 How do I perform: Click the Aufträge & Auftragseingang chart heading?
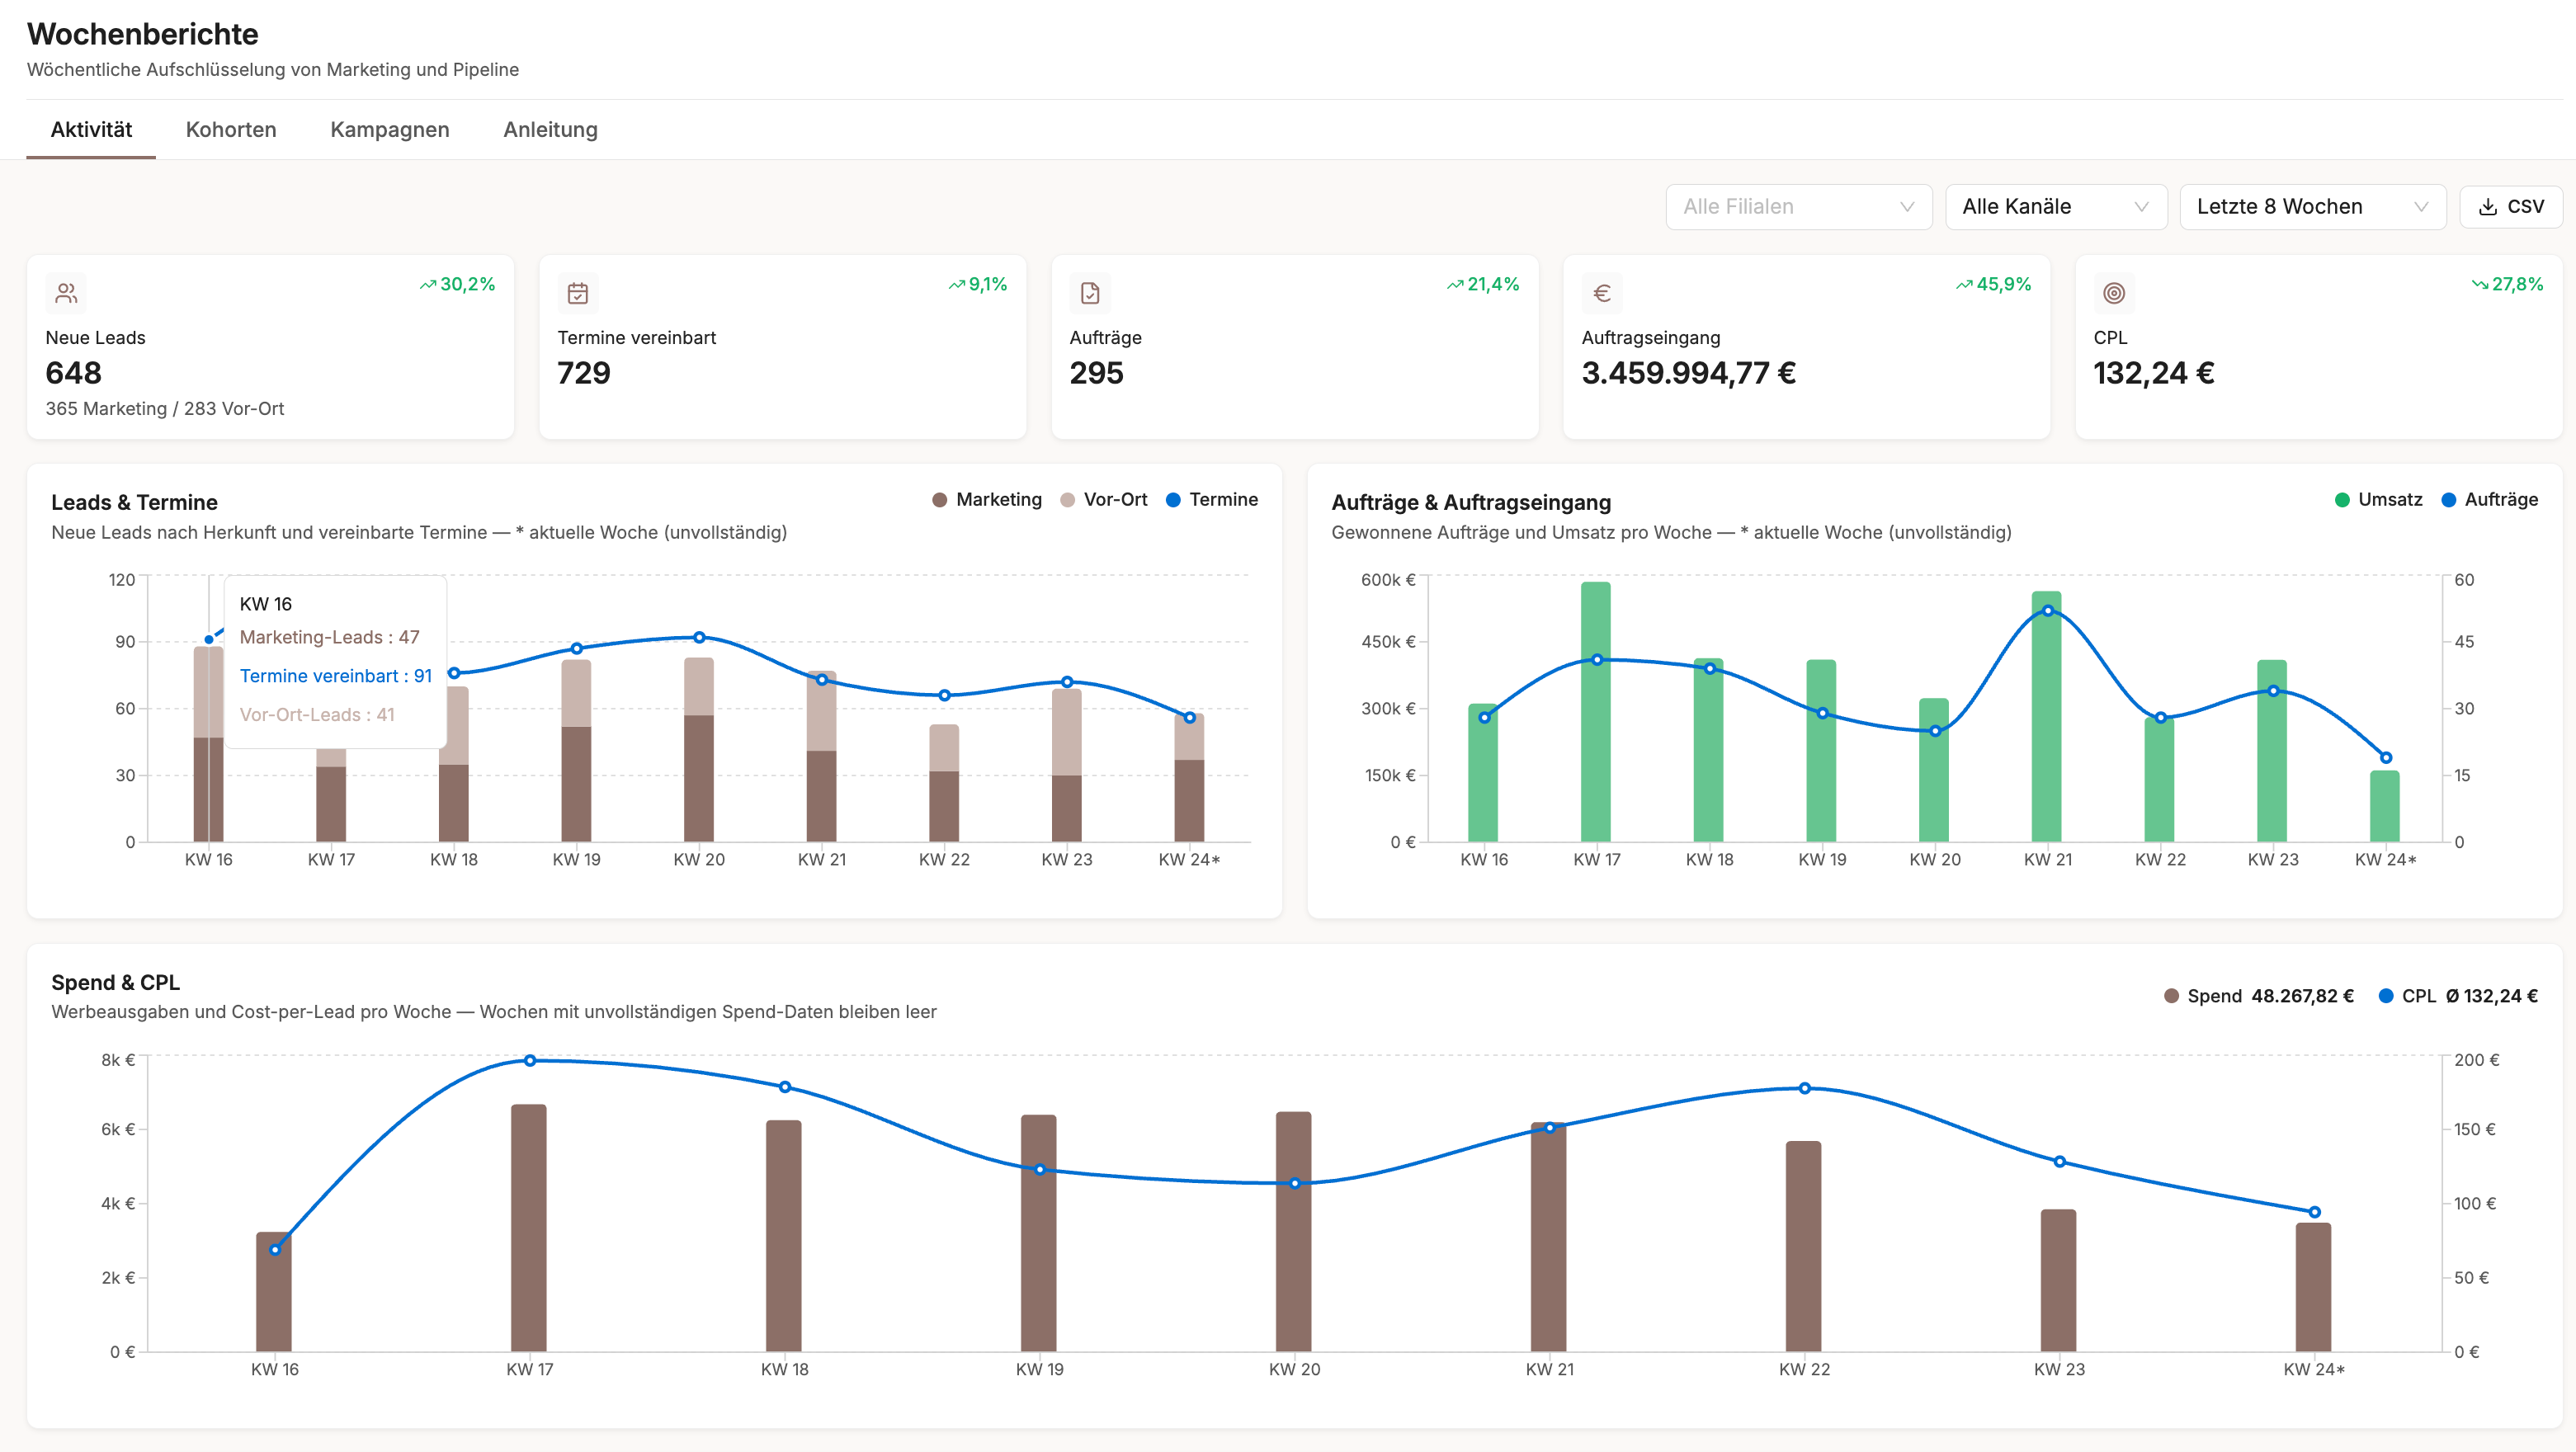[1472, 502]
